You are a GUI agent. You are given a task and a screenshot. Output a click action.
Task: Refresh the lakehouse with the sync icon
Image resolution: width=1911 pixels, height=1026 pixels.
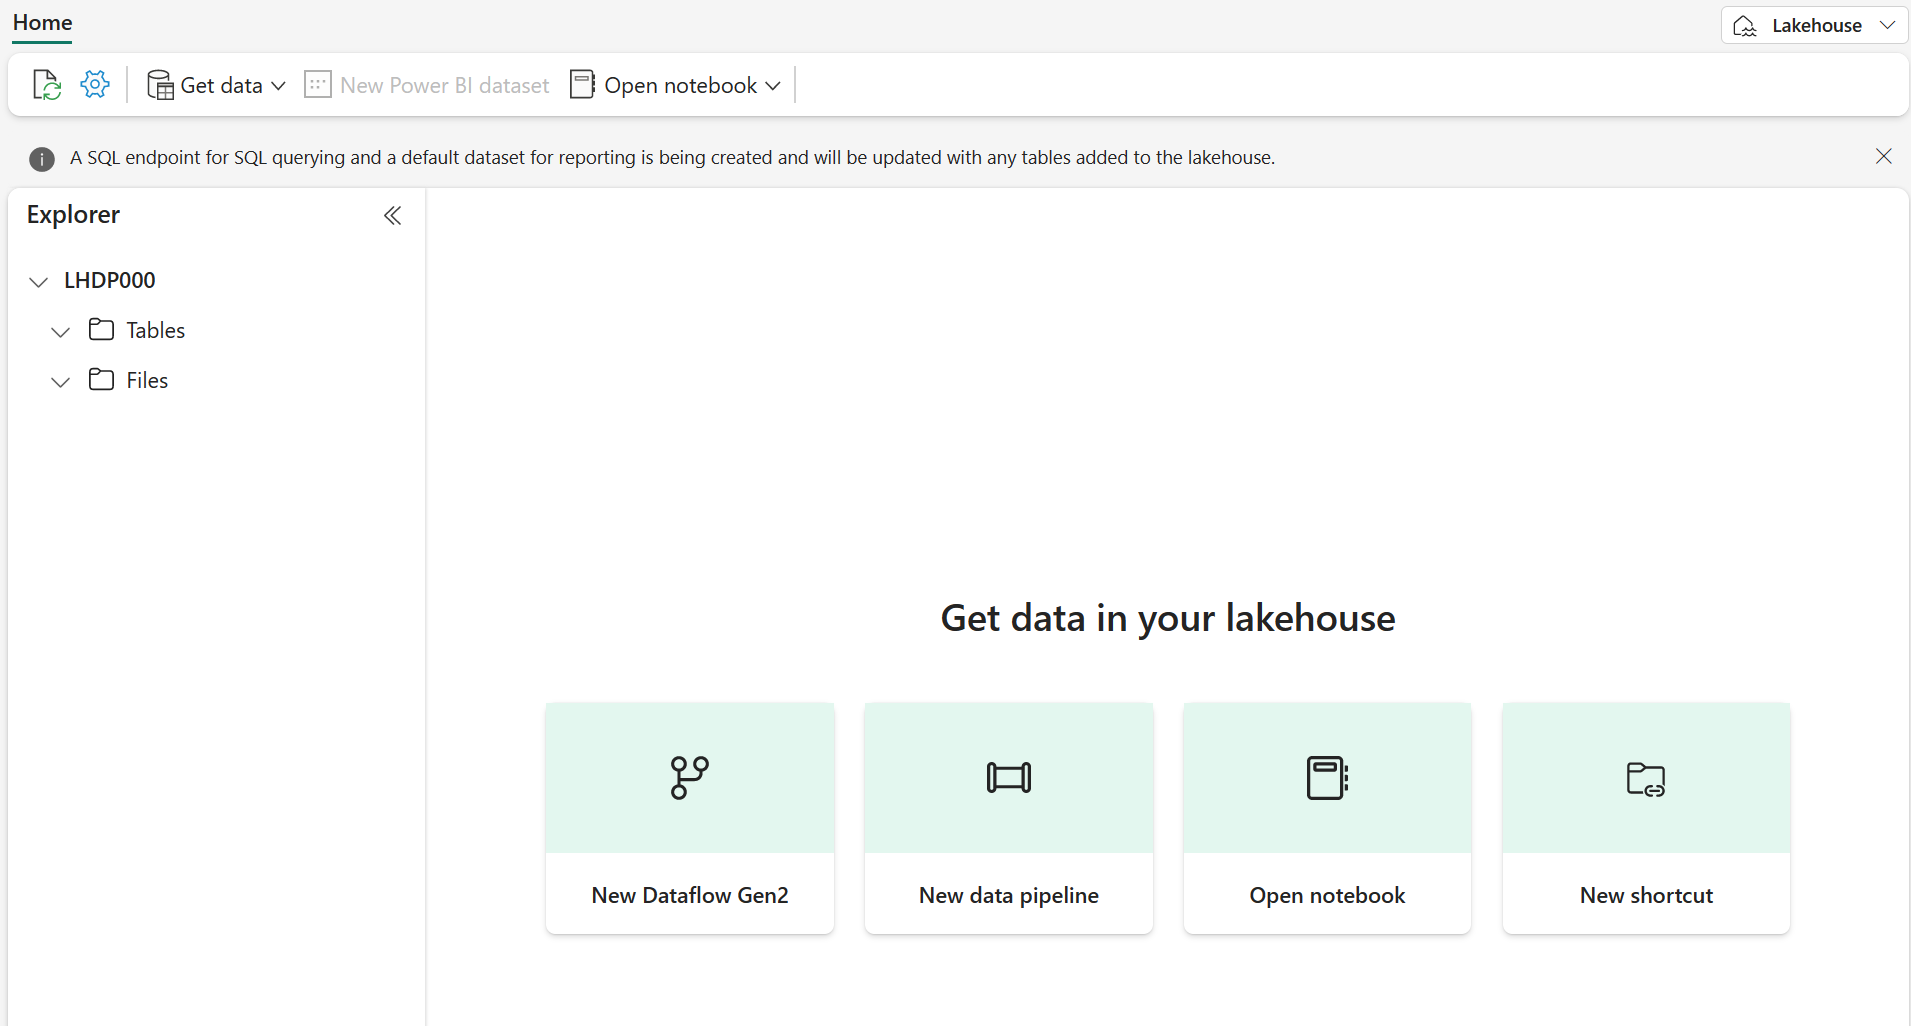coord(46,84)
